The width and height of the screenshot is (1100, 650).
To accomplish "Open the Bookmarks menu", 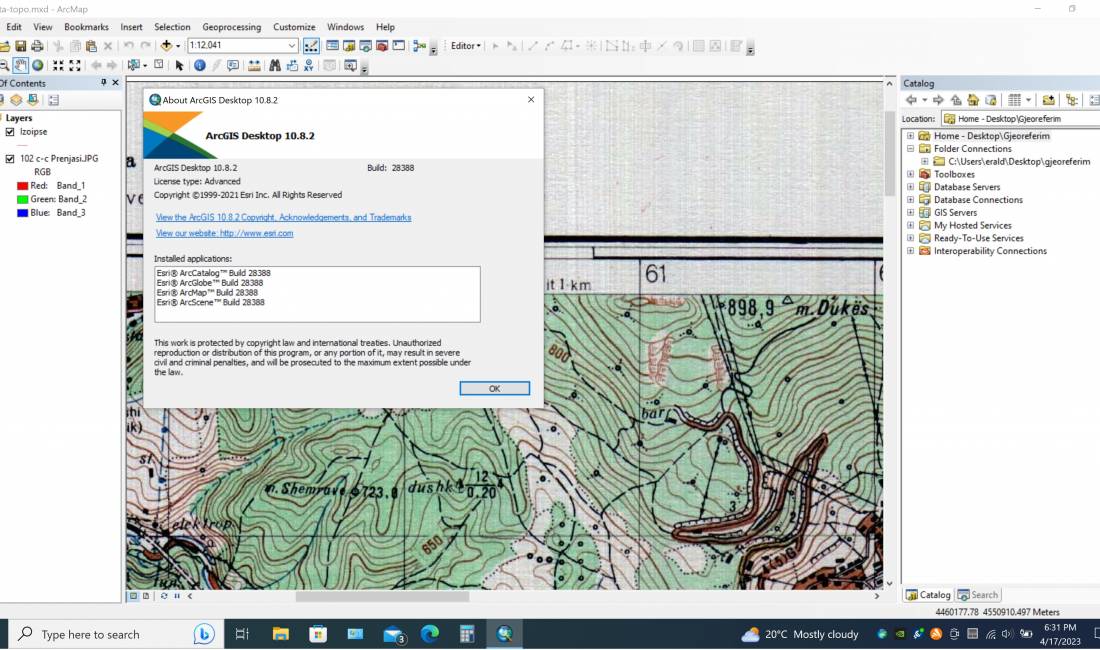I will coord(86,27).
